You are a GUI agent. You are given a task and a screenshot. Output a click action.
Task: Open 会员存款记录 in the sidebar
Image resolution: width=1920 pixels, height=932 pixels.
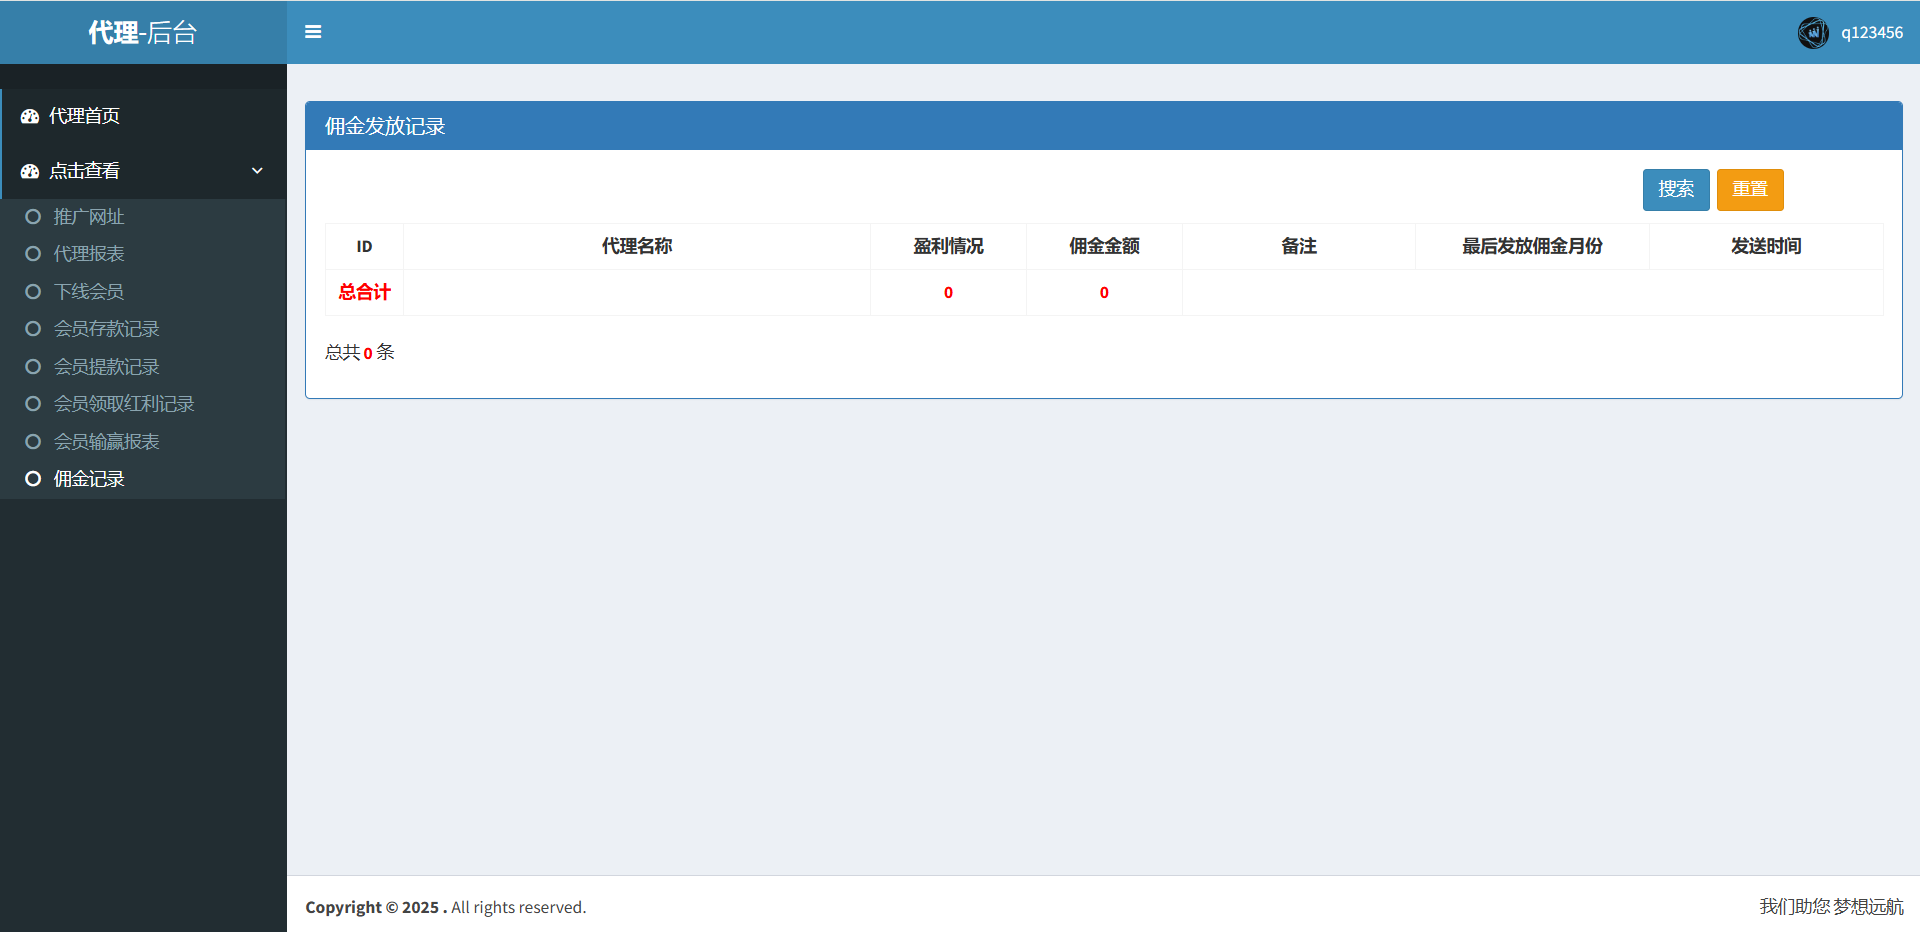click(x=106, y=329)
